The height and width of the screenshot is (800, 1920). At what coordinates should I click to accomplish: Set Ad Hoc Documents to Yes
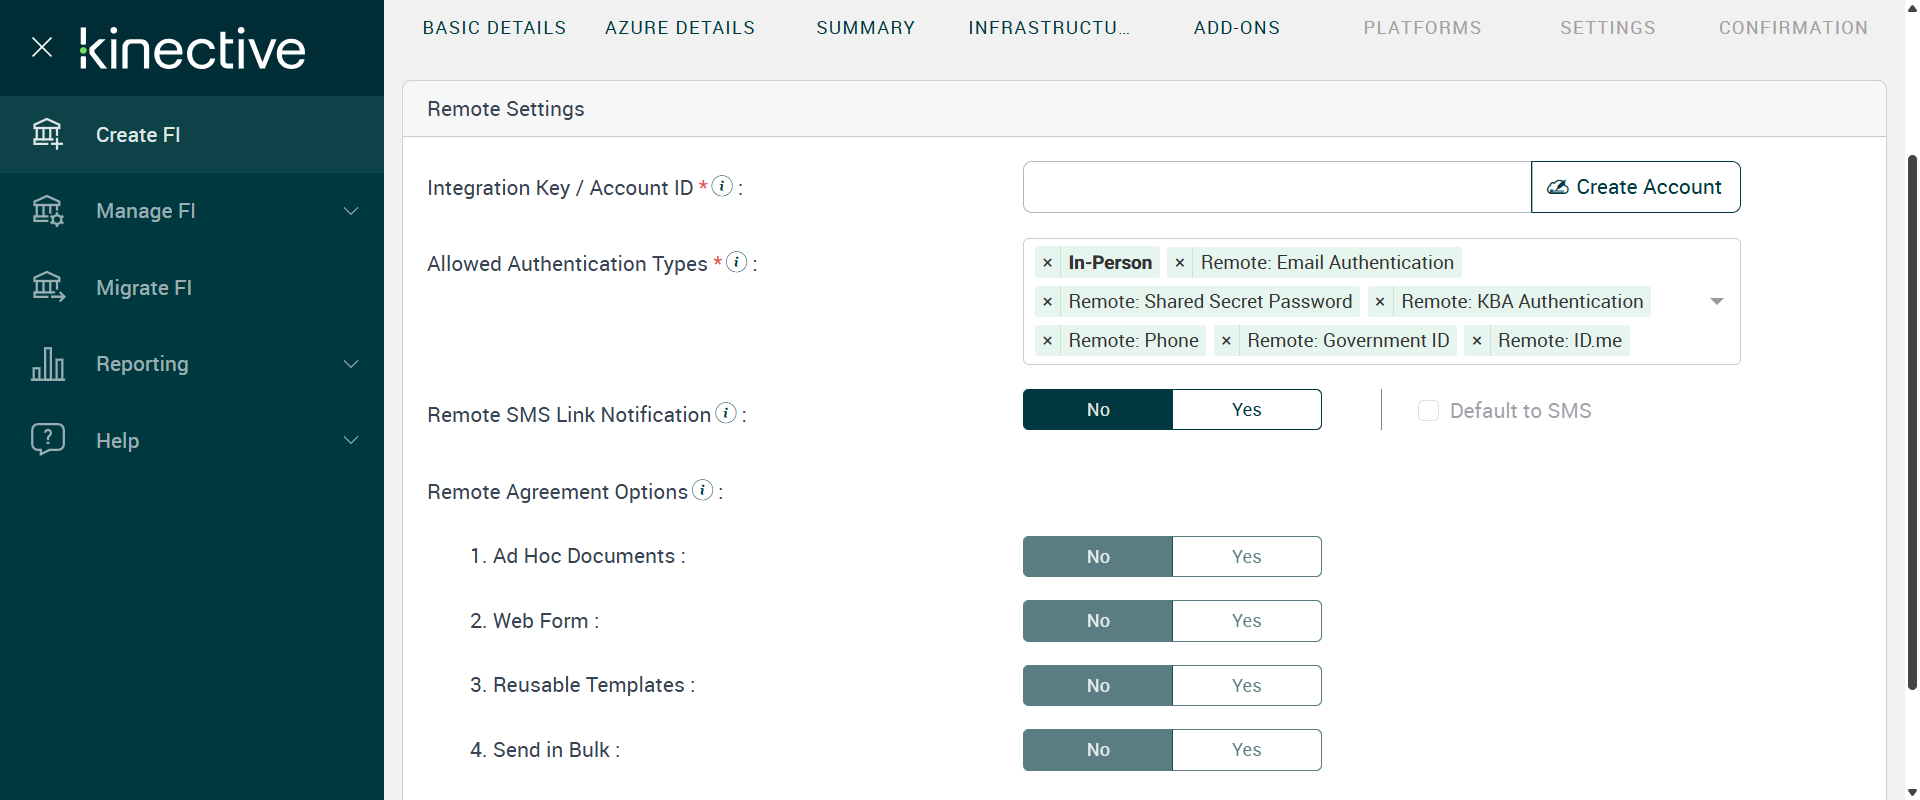pyautogui.click(x=1246, y=557)
